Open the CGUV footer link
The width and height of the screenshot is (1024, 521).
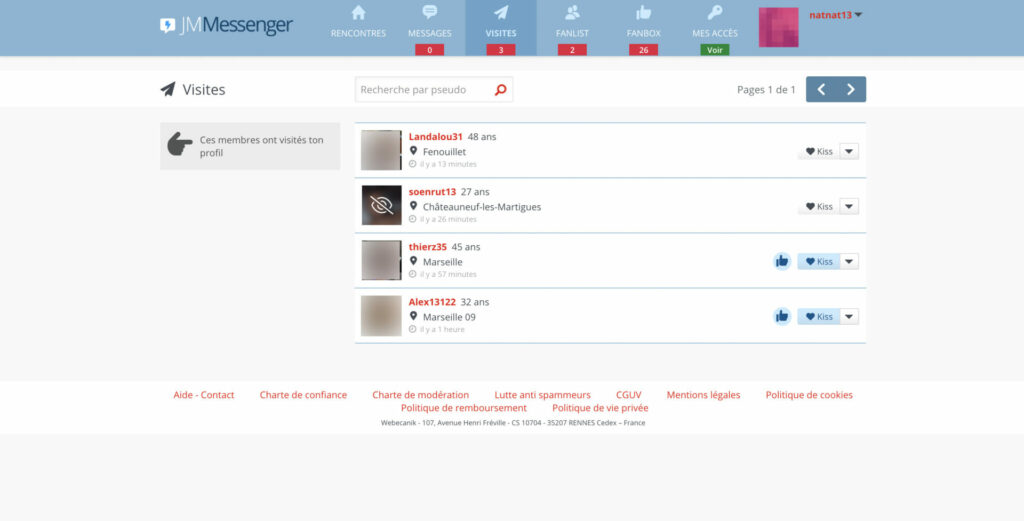pos(628,394)
